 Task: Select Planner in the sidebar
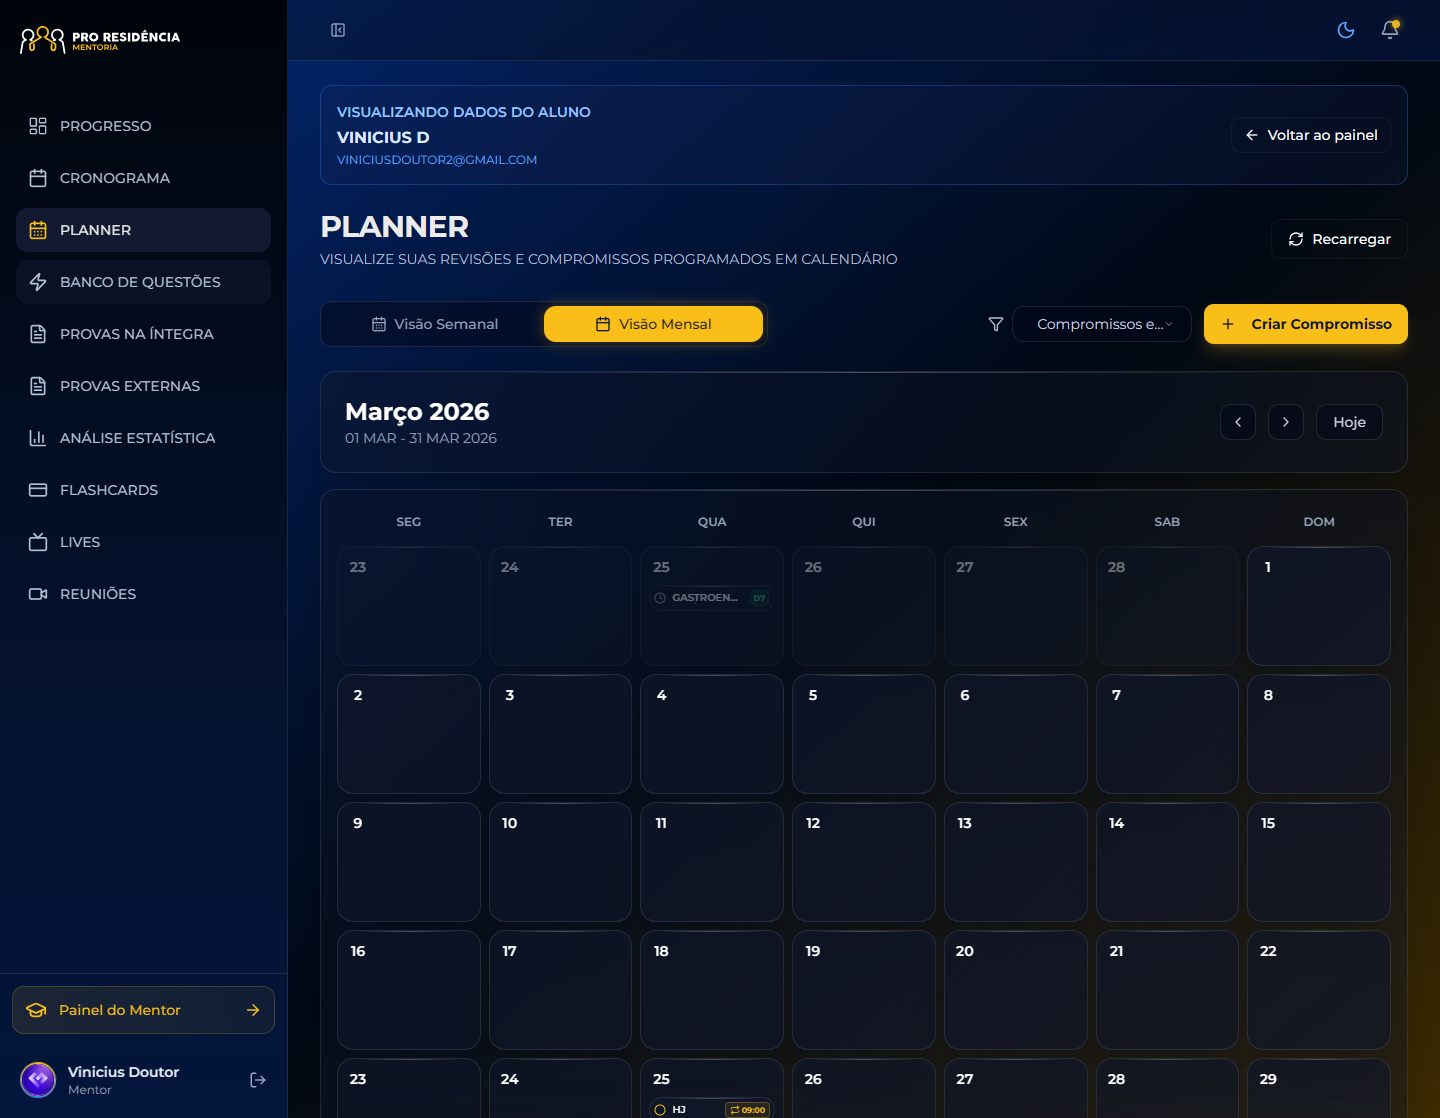[x=143, y=230]
